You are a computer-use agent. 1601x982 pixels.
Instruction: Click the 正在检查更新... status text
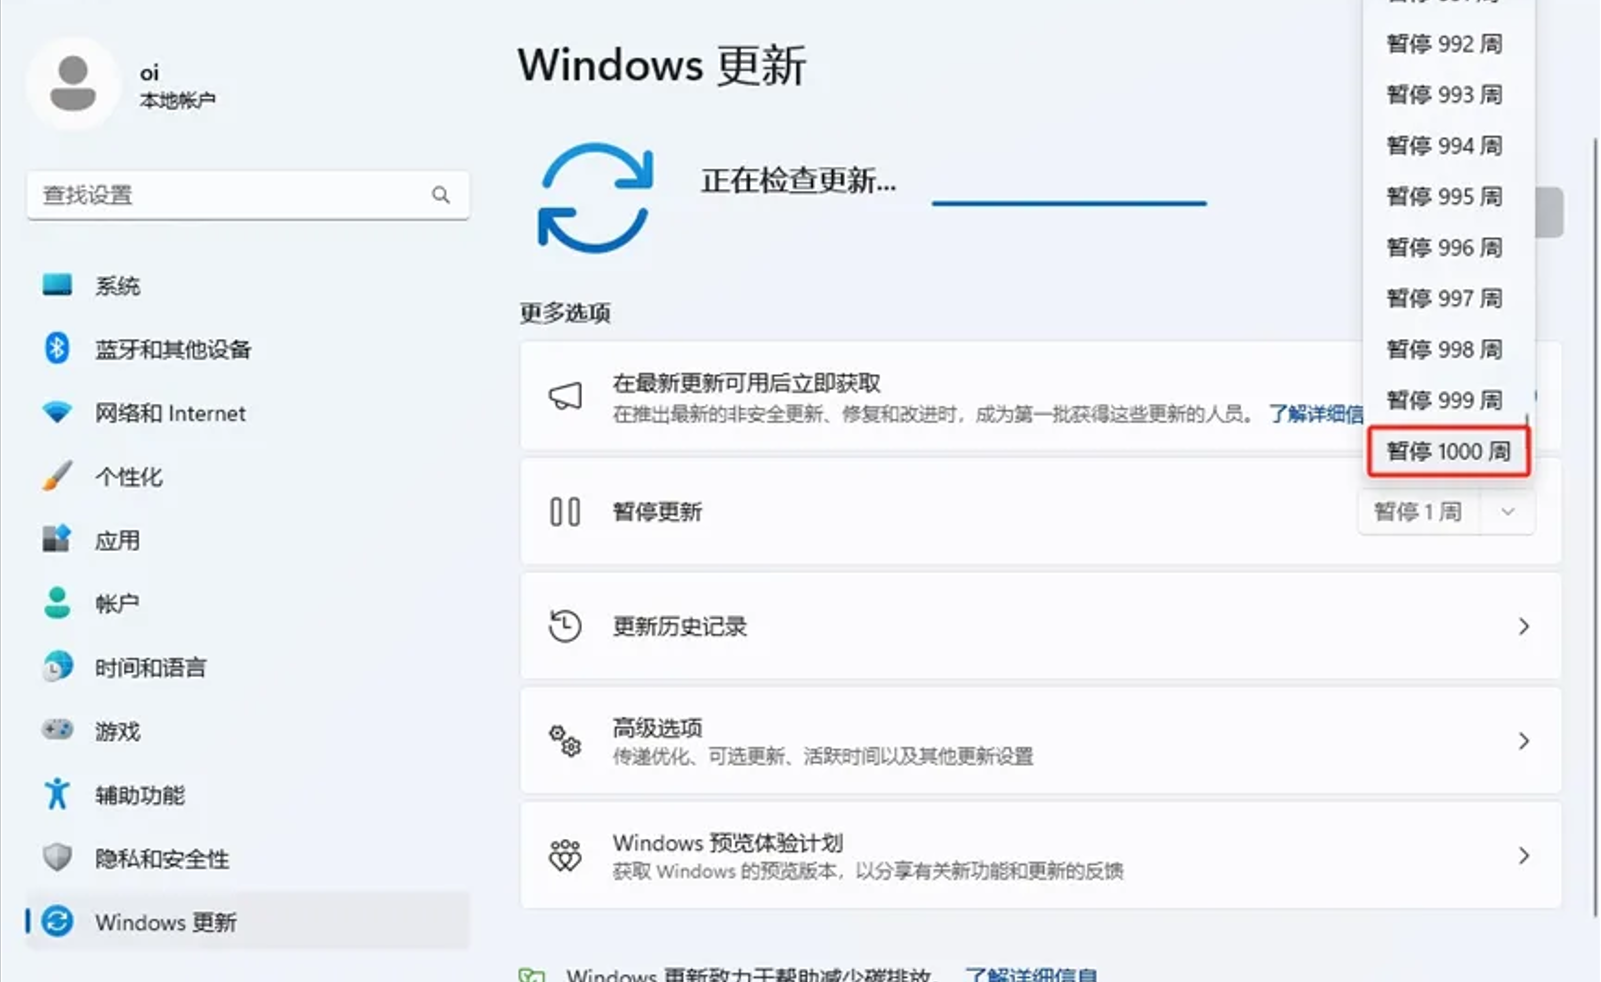pos(798,180)
